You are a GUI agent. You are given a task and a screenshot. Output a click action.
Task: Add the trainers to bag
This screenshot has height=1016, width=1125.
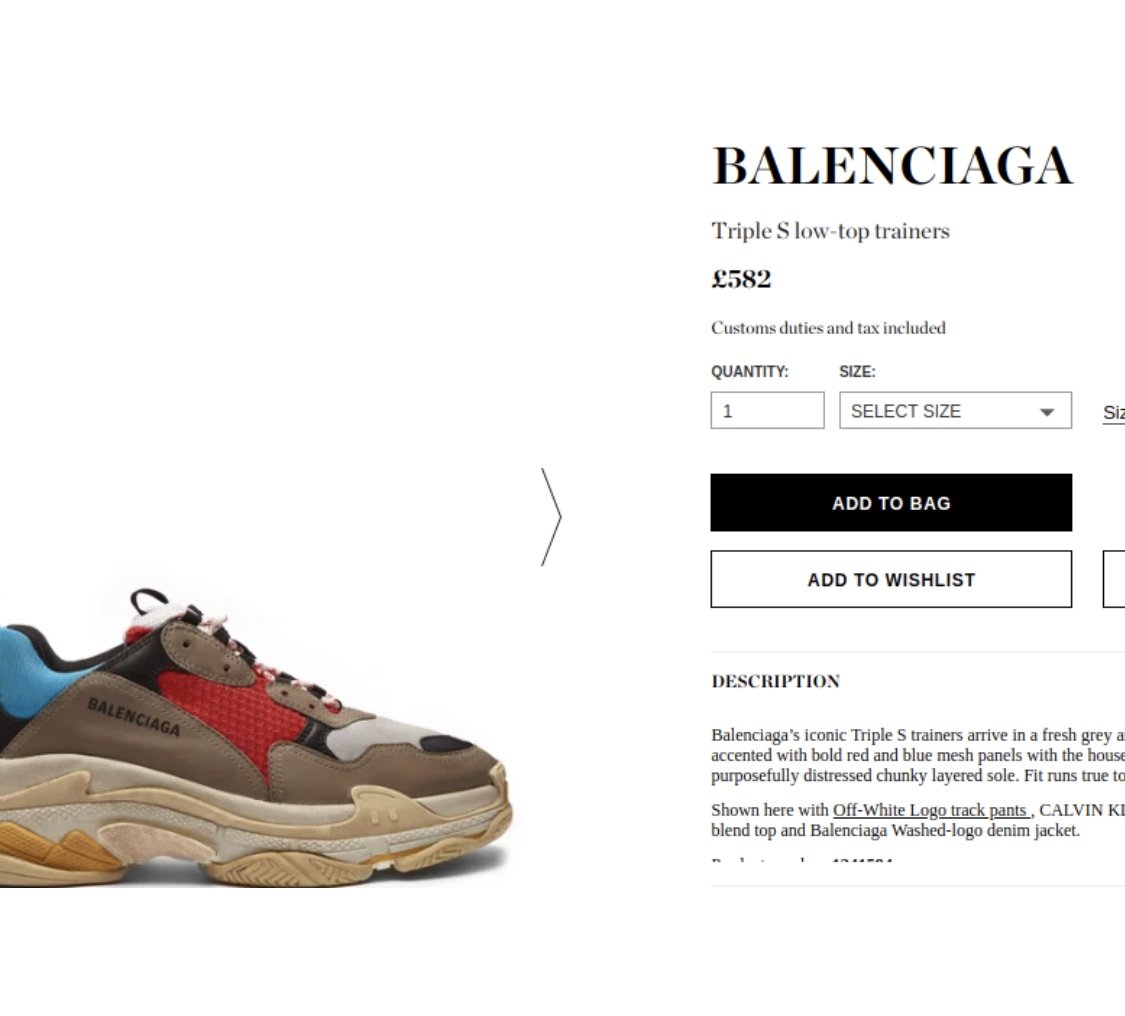891,502
